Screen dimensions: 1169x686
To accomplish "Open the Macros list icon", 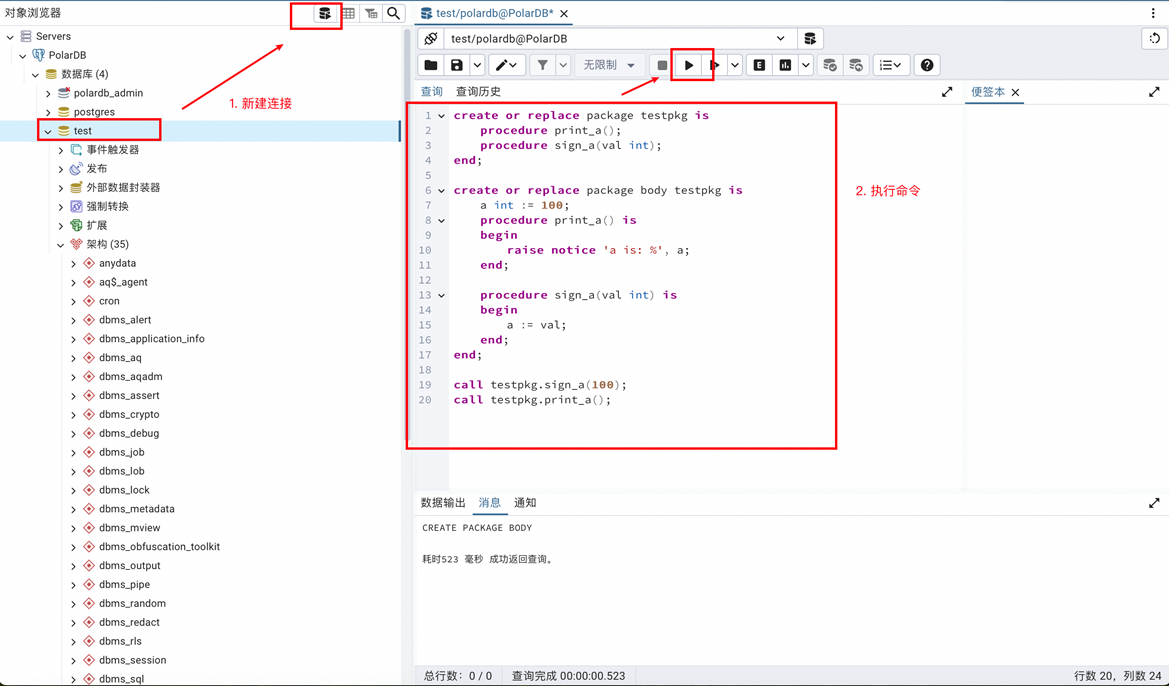I will coord(890,65).
